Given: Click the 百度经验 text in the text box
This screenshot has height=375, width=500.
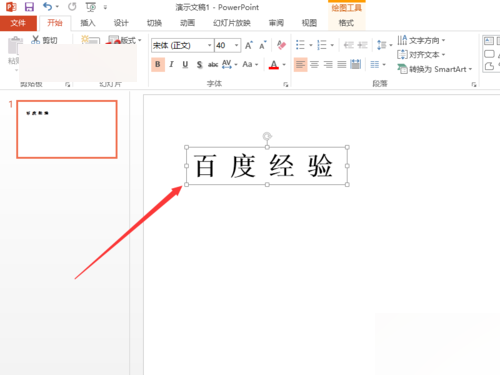Looking at the screenshot, I should [263, 166].
